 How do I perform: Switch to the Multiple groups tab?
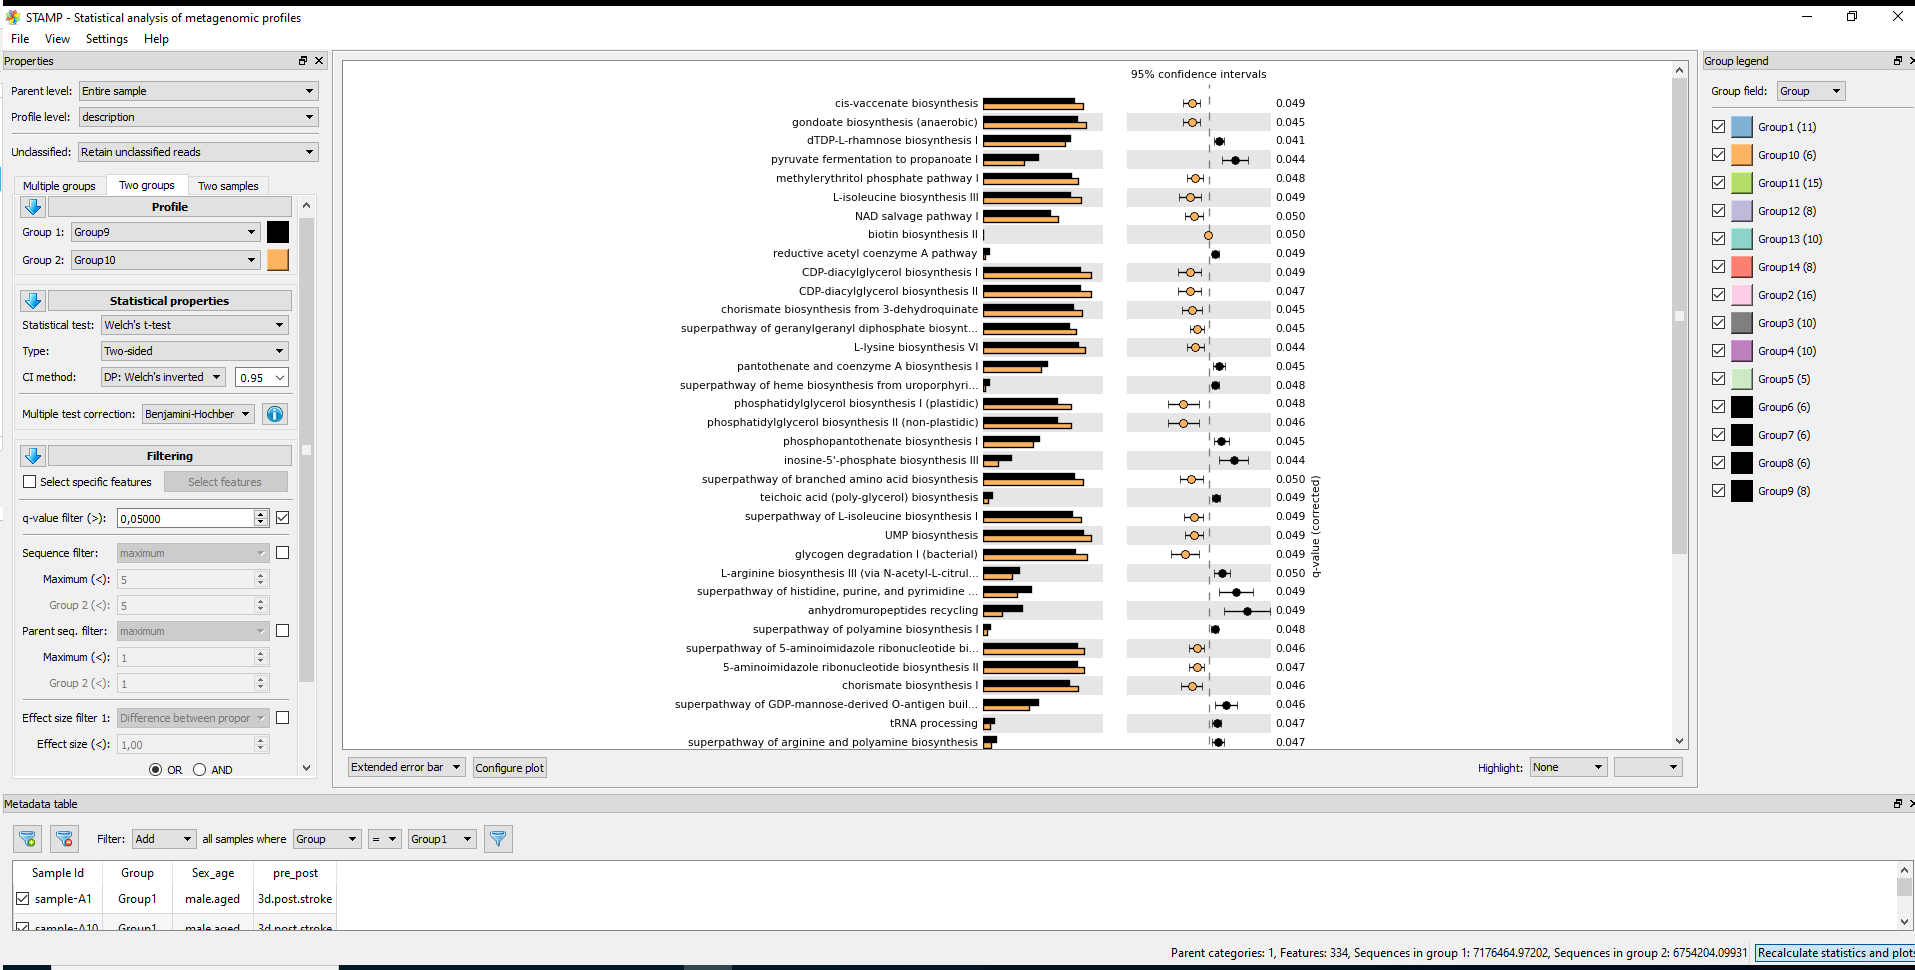tap(59, 185)
